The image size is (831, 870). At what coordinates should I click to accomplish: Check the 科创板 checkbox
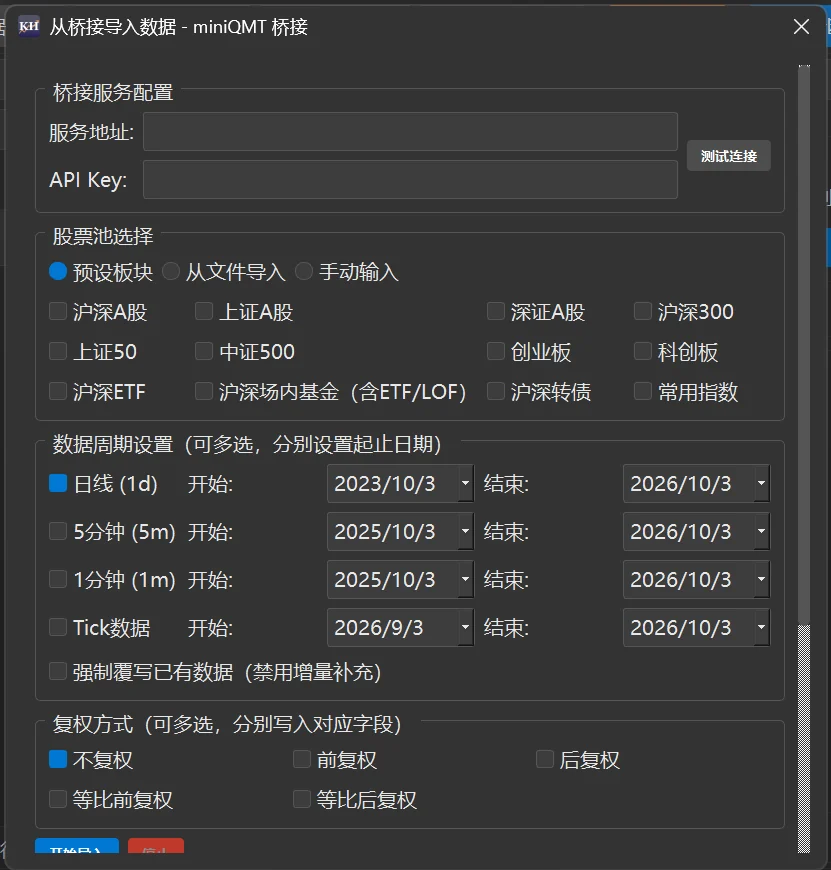[642, 351]
